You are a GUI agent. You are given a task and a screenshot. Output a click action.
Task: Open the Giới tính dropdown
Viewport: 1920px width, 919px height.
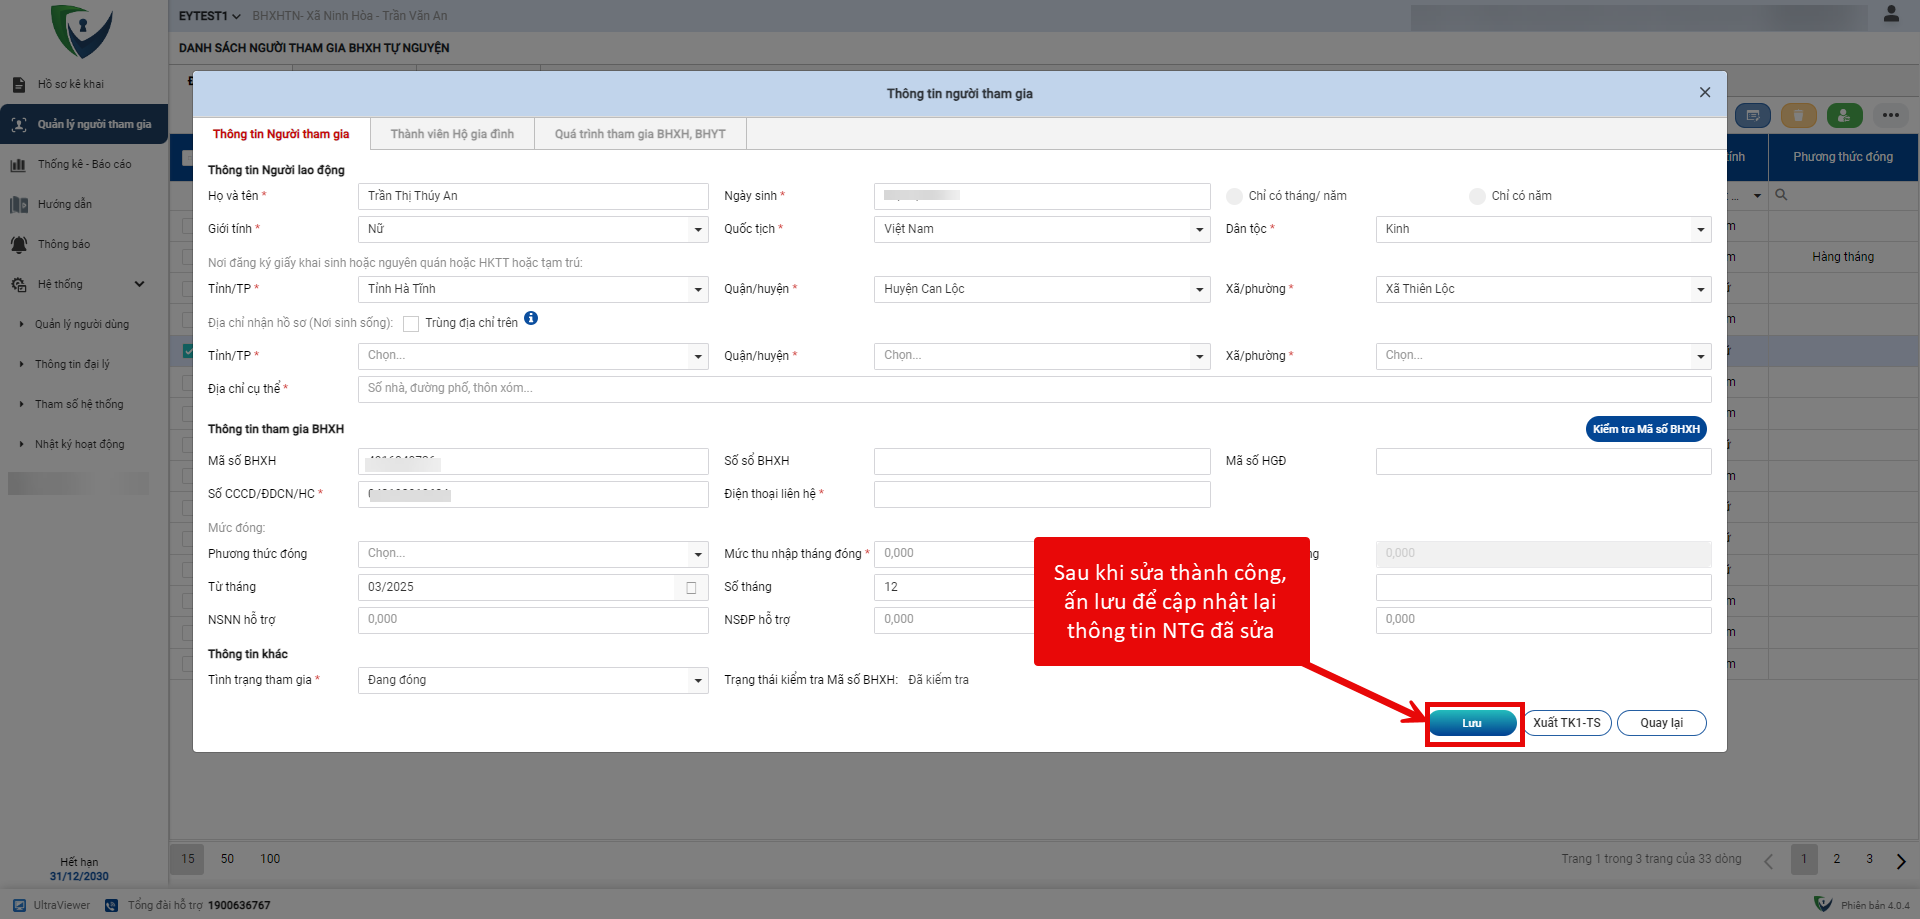click(x=698, y=230)
